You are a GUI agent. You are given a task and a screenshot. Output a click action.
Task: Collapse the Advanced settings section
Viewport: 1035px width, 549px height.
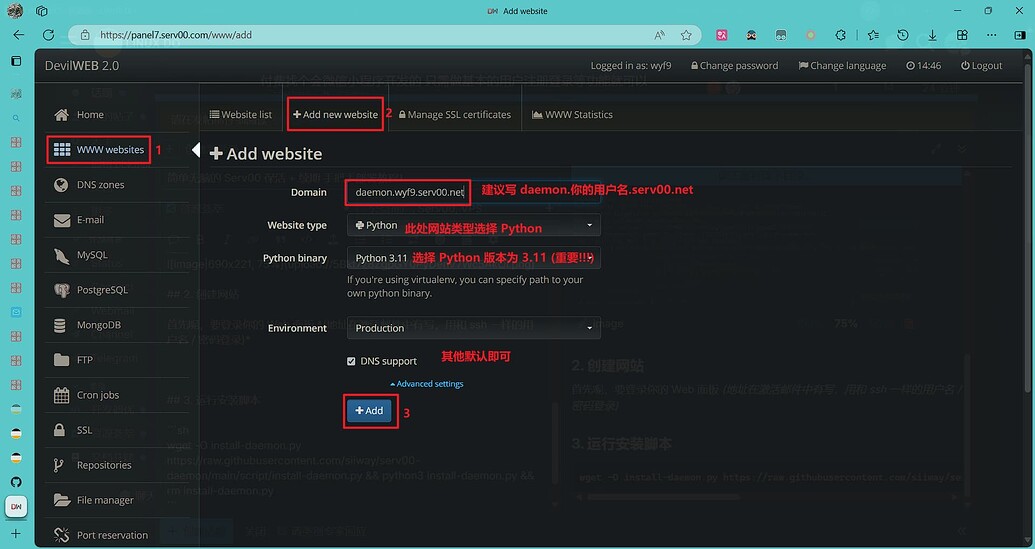[x=427, y=383]
